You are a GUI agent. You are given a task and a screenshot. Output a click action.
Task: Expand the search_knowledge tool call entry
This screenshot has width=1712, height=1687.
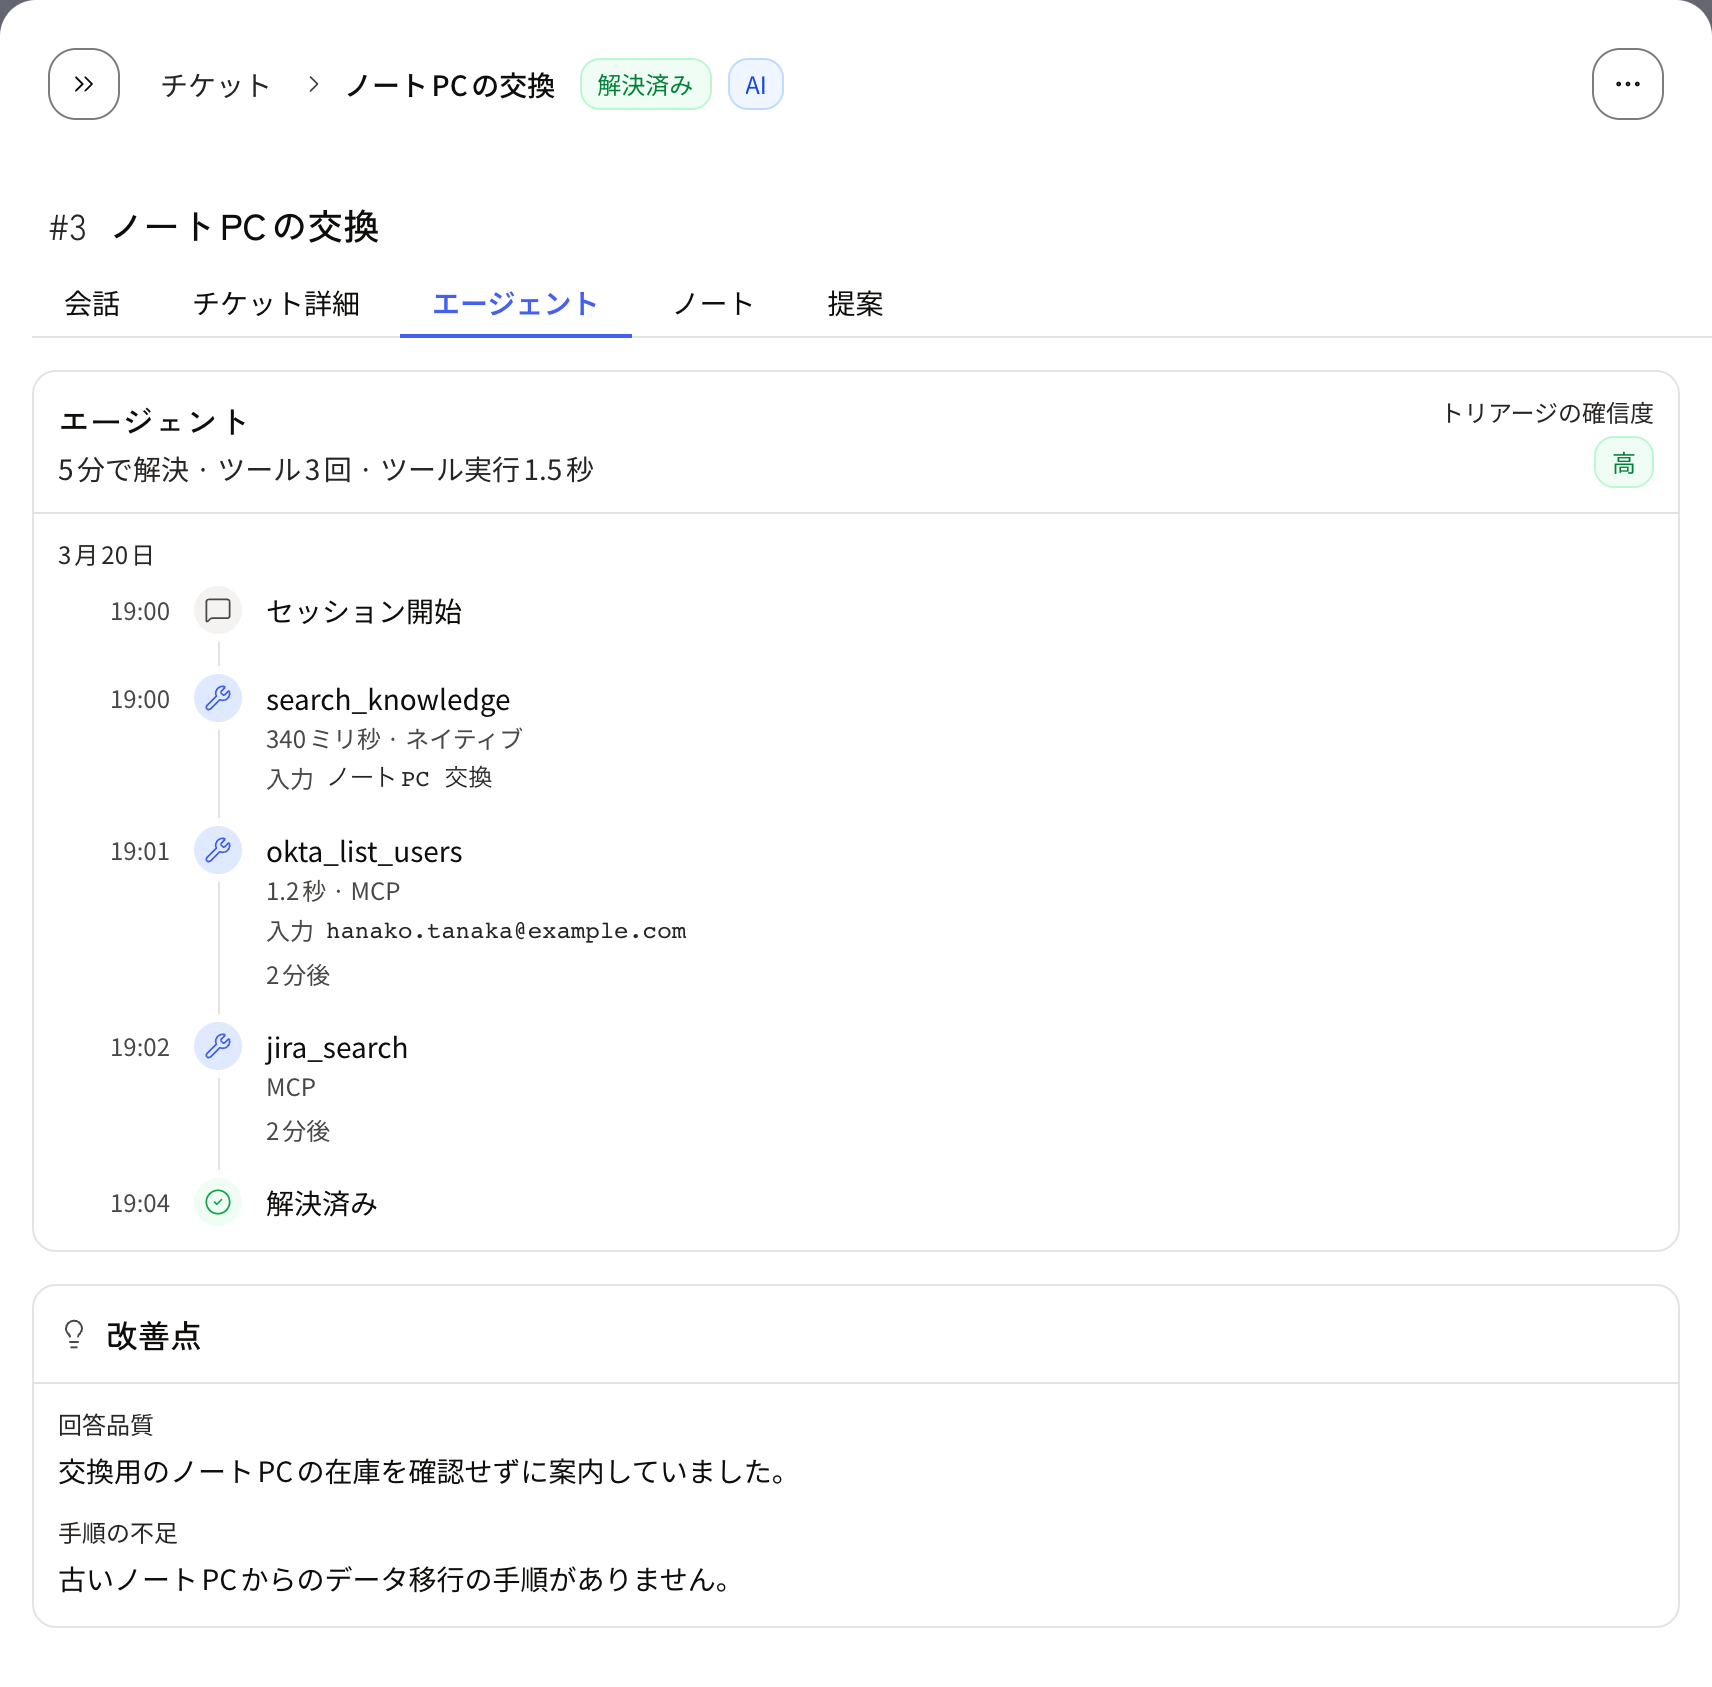pyautogui.click(x=388, y=699)
